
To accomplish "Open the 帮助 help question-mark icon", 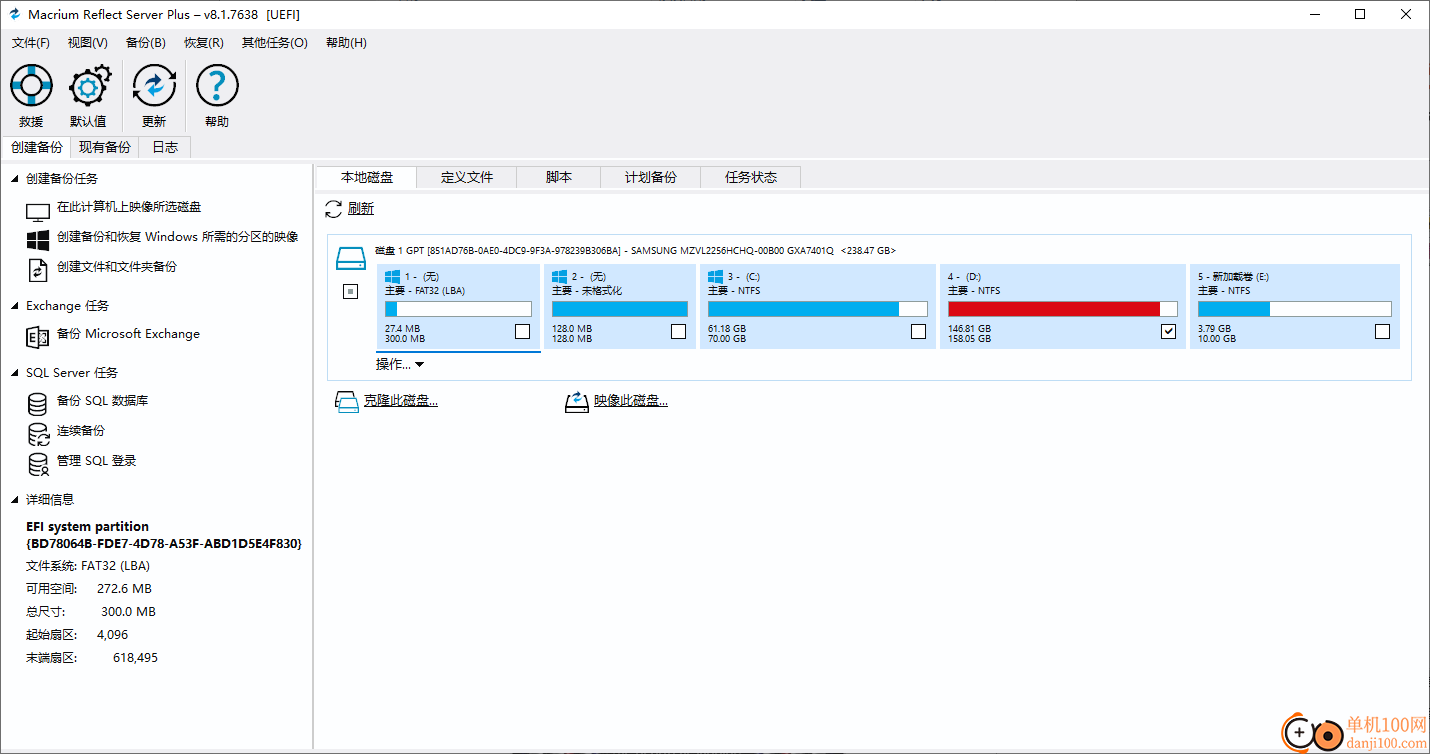I will (x=217, y=87).
